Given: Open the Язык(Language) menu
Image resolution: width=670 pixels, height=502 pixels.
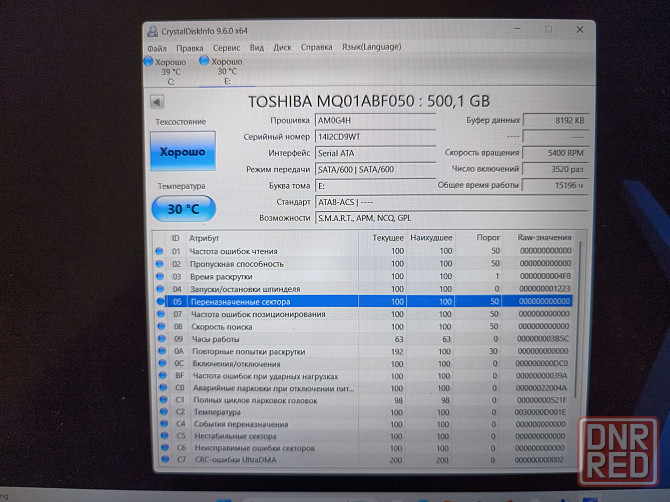Looking at the screenshot, I should point(371,47).
